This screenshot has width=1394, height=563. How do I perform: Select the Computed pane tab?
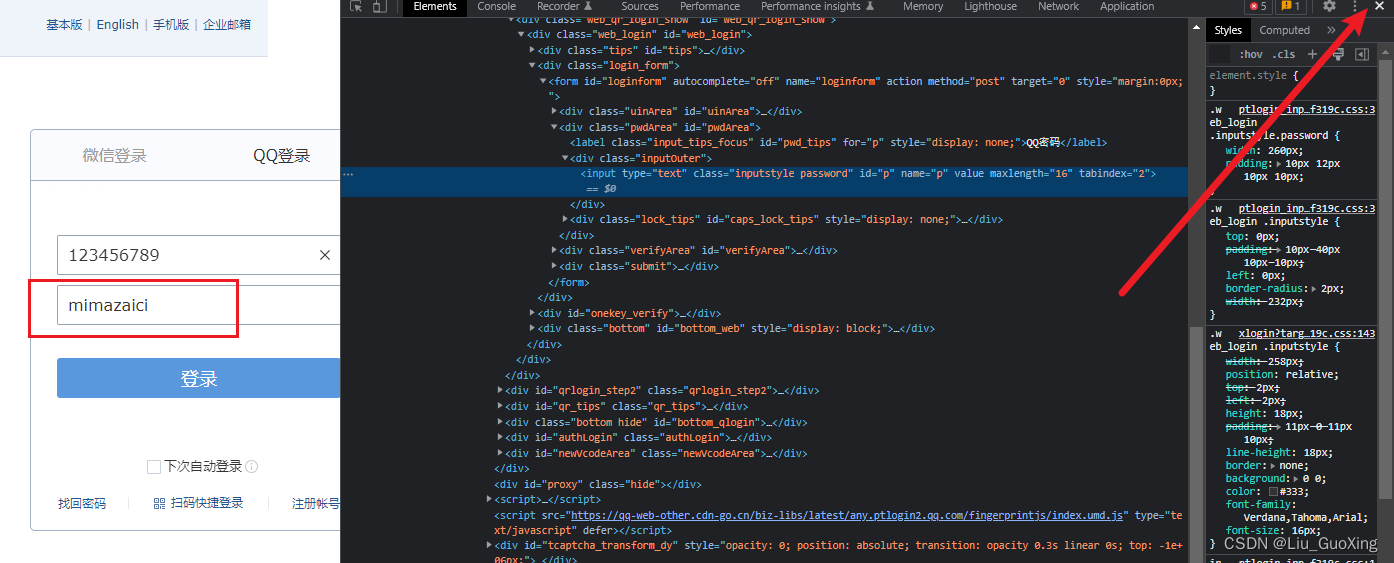tap(1285, 30)
